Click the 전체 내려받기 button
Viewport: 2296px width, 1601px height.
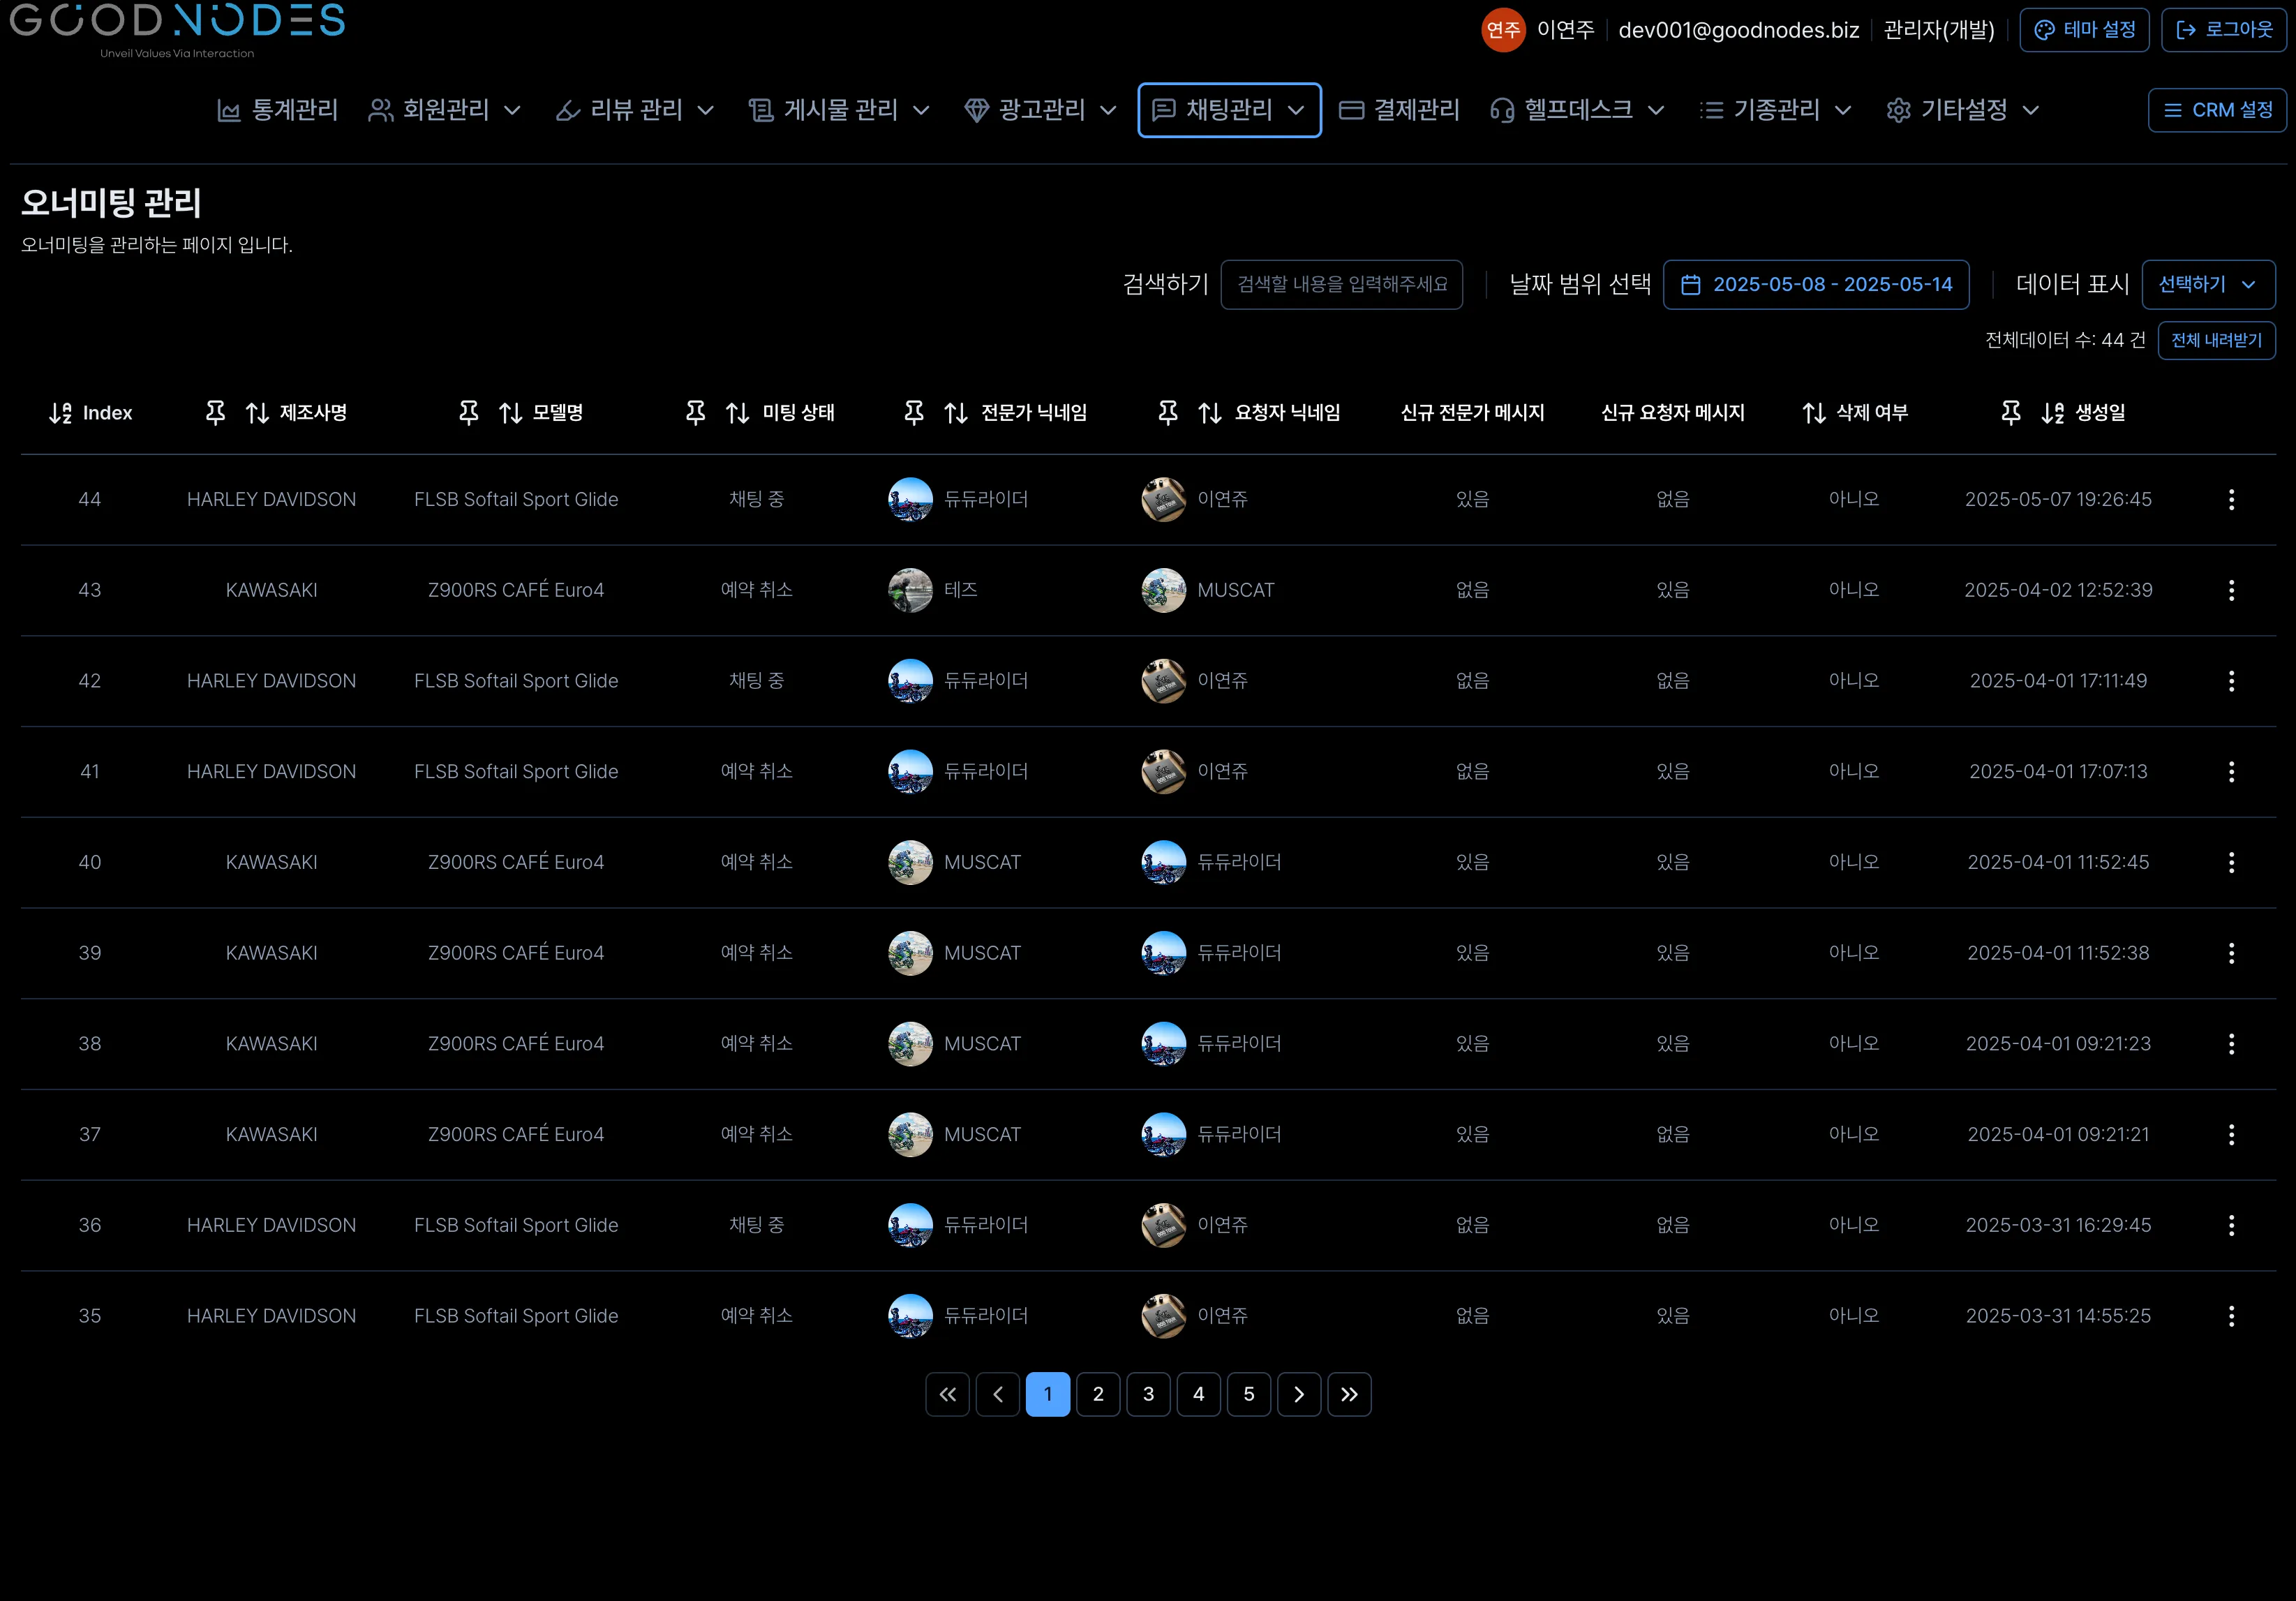coord(2216,340)
